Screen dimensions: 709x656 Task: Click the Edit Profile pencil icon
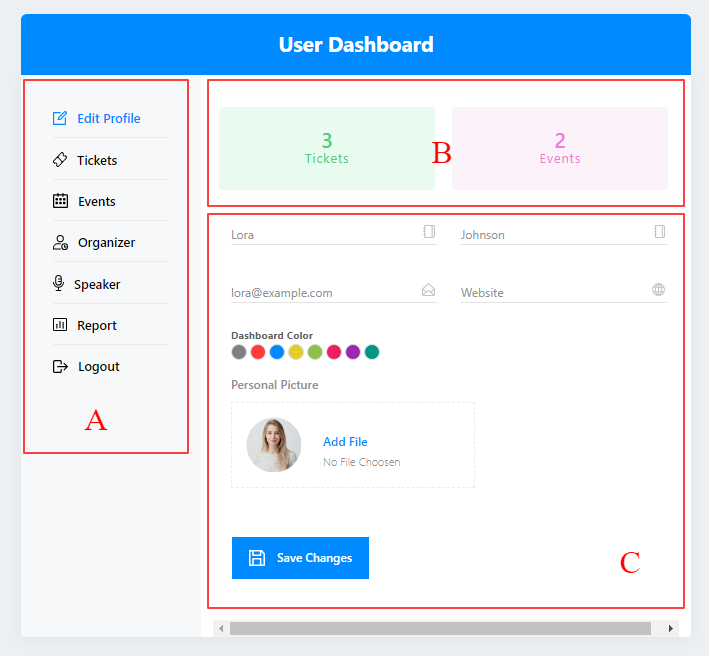click(60, 118)
